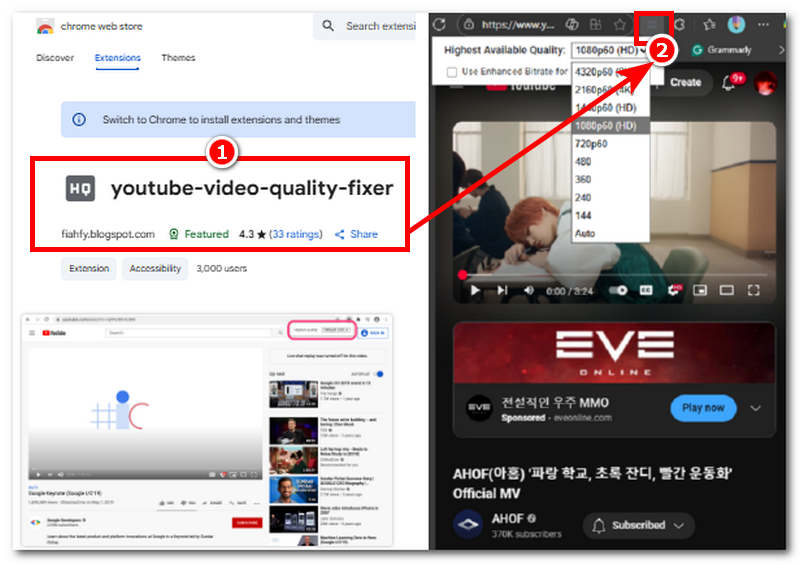
Task: Select the Auto quality option
Action: click(x=610, y=233)
